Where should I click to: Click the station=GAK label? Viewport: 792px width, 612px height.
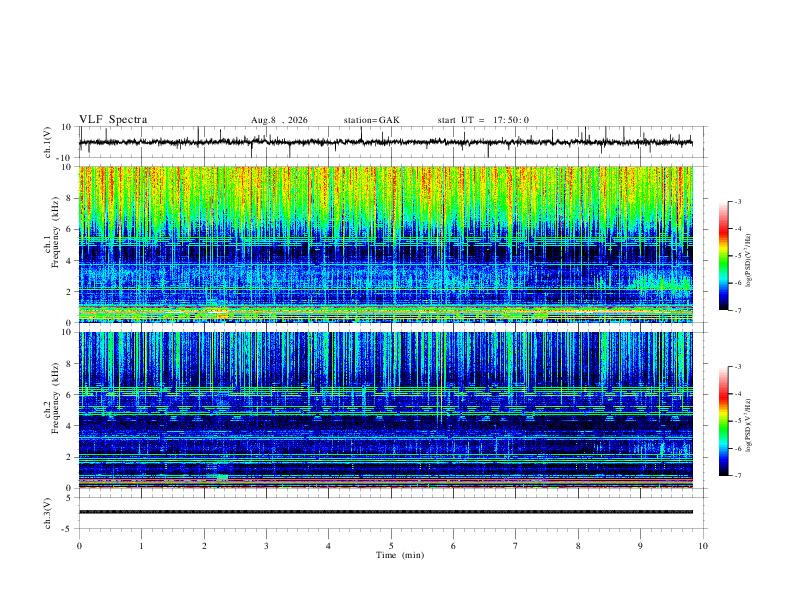371,120
